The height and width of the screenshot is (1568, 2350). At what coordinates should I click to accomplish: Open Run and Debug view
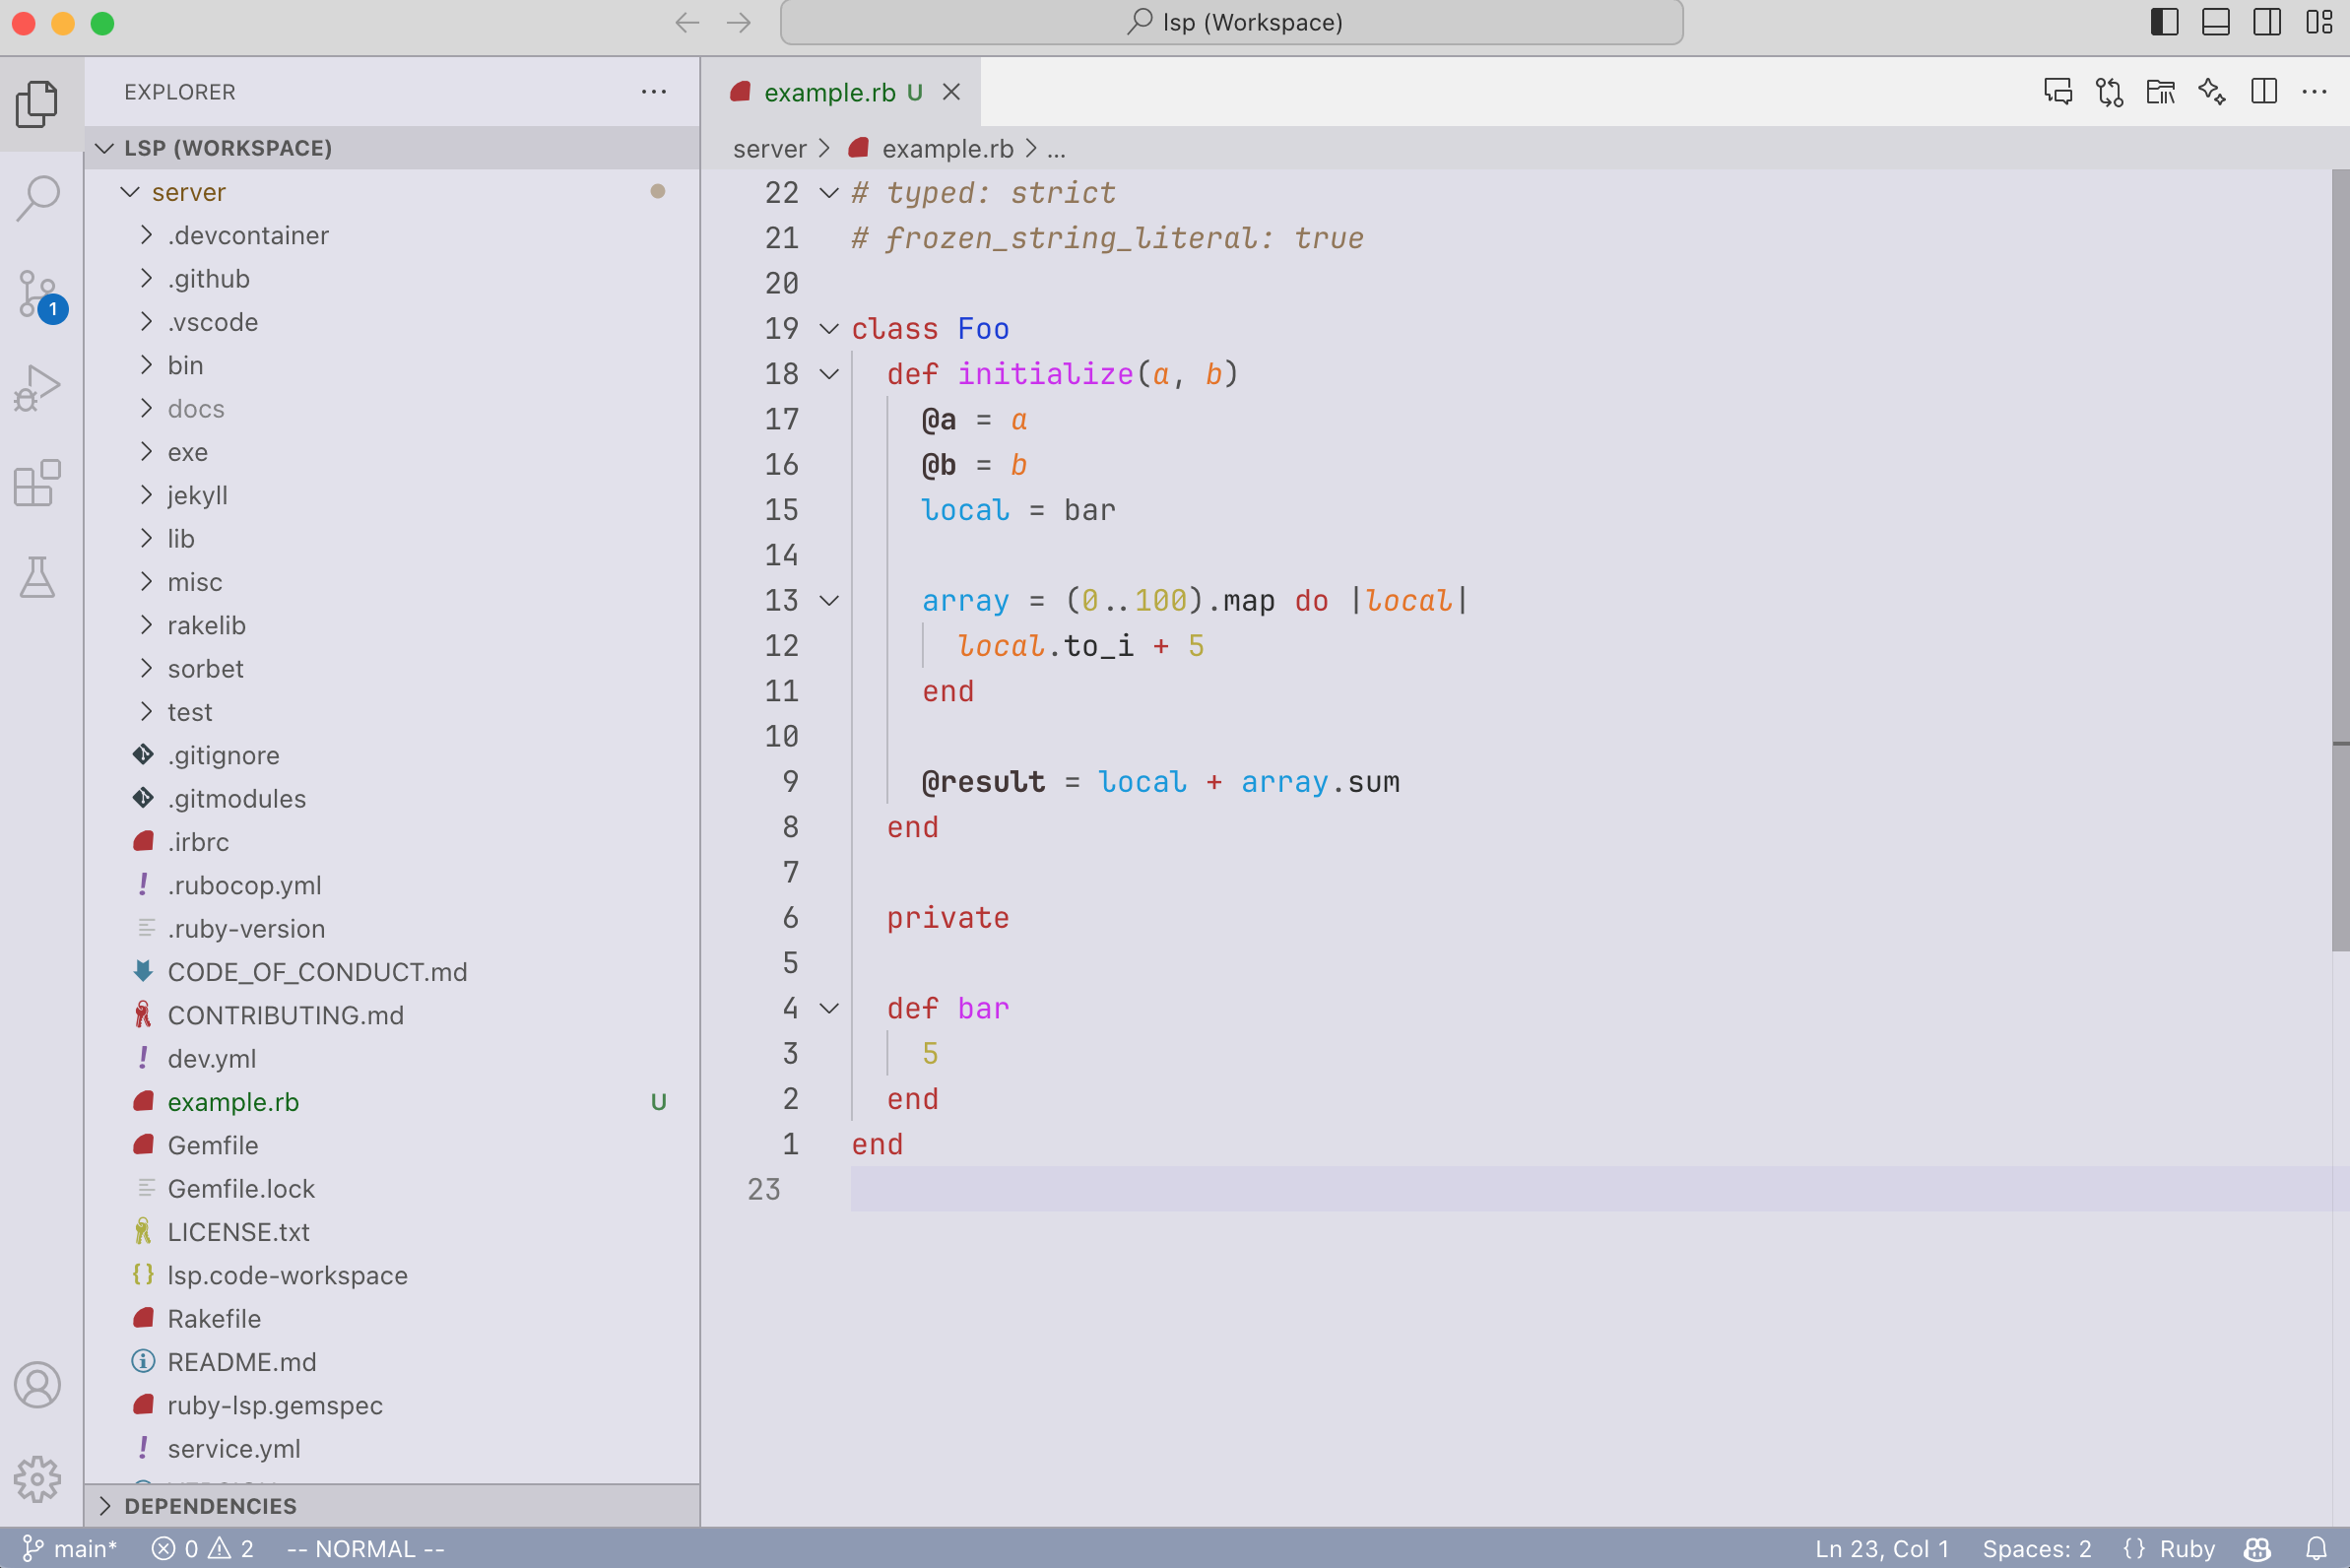pos(38,388)
